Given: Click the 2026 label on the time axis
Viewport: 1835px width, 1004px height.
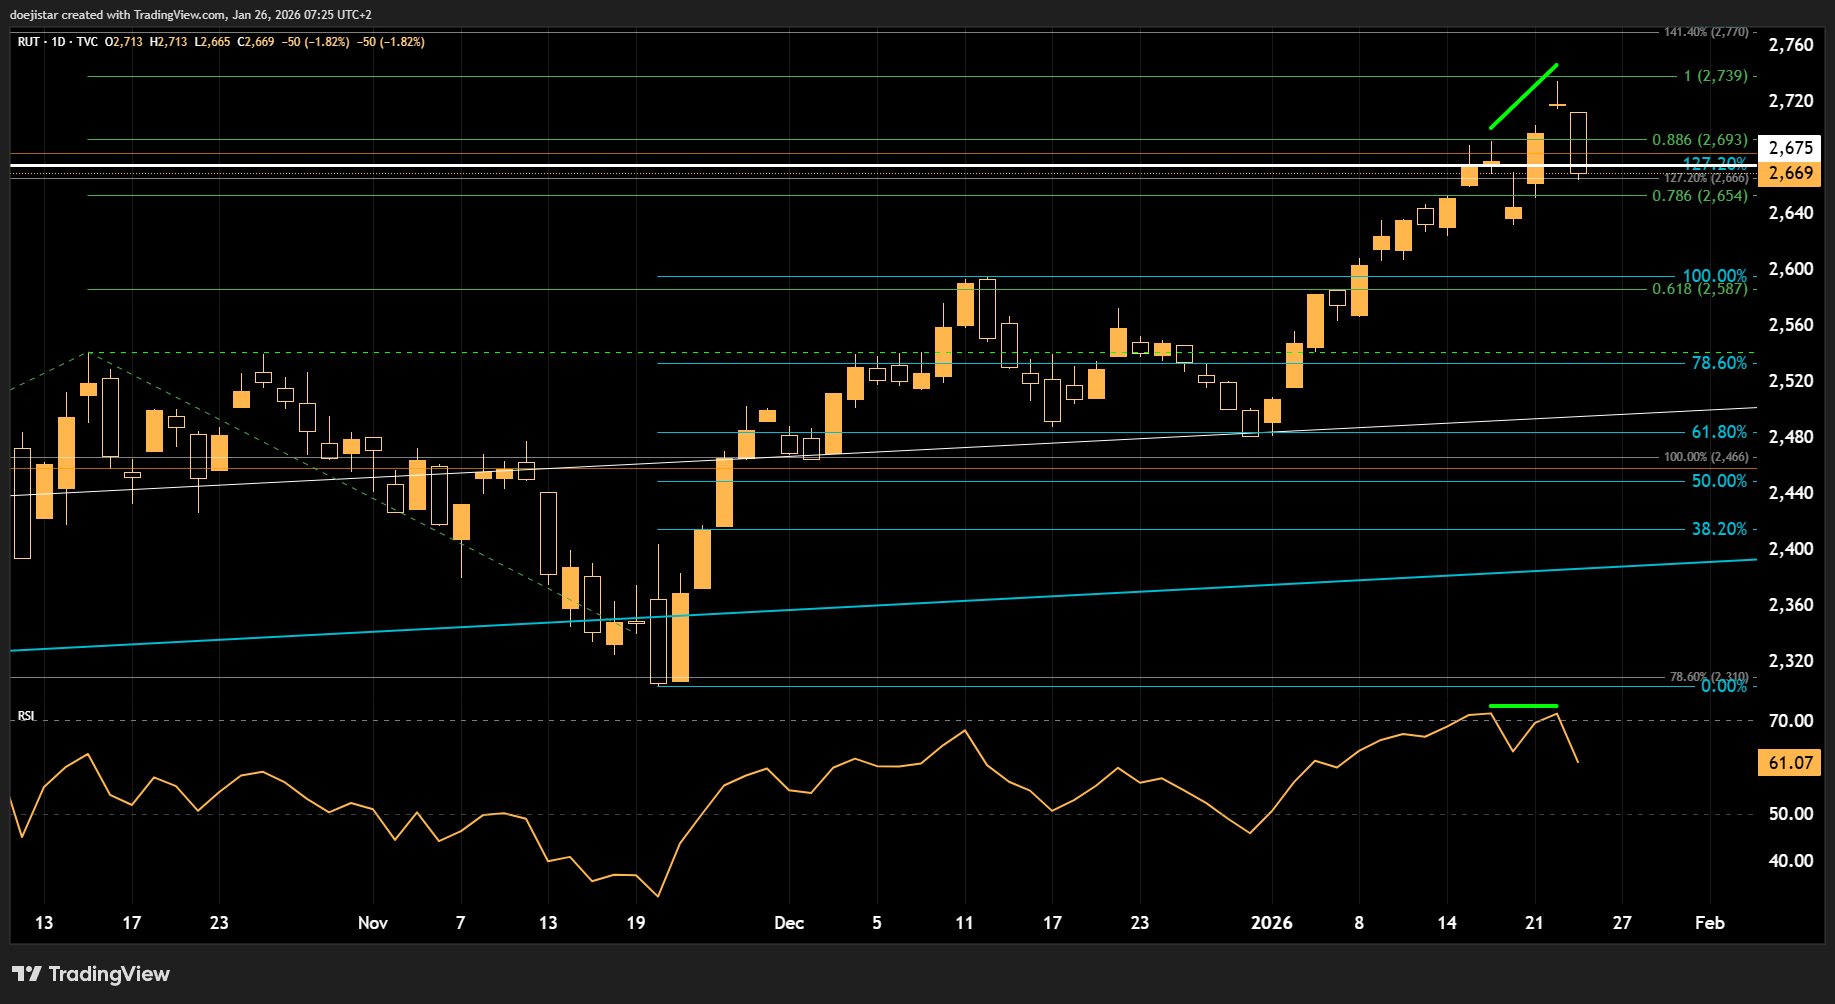Looking at the screenshot, I should (x=1271, y=923).
